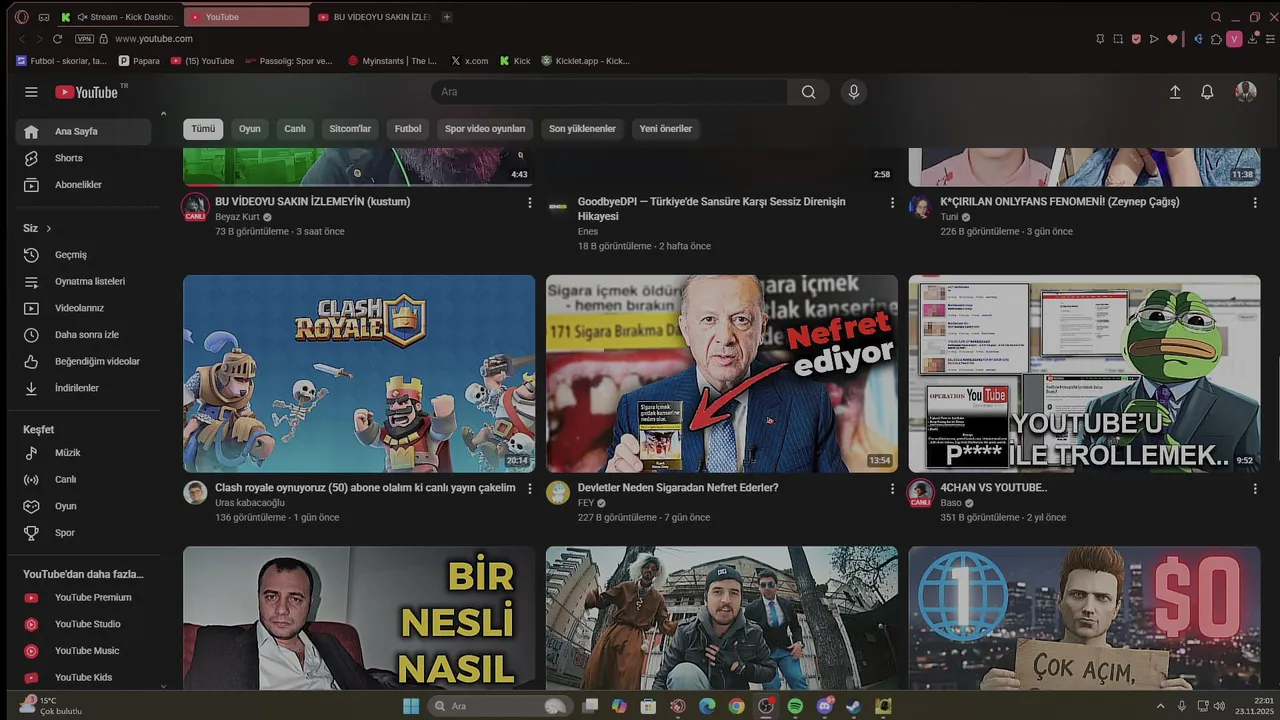Screen dimensions: 1280x720
Task: Click Beyaz Kurt channel avatar
Action: click(195, 207)
